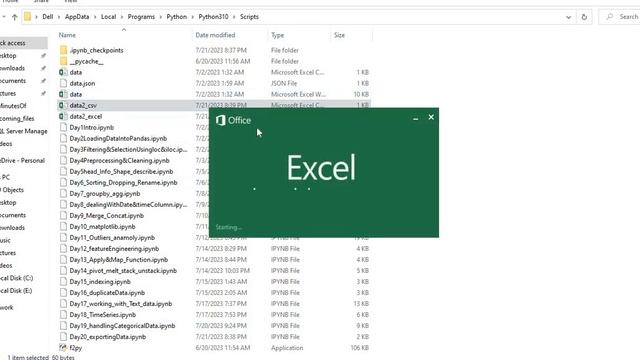Select the Dell breadcrumb

coord(48,17)
